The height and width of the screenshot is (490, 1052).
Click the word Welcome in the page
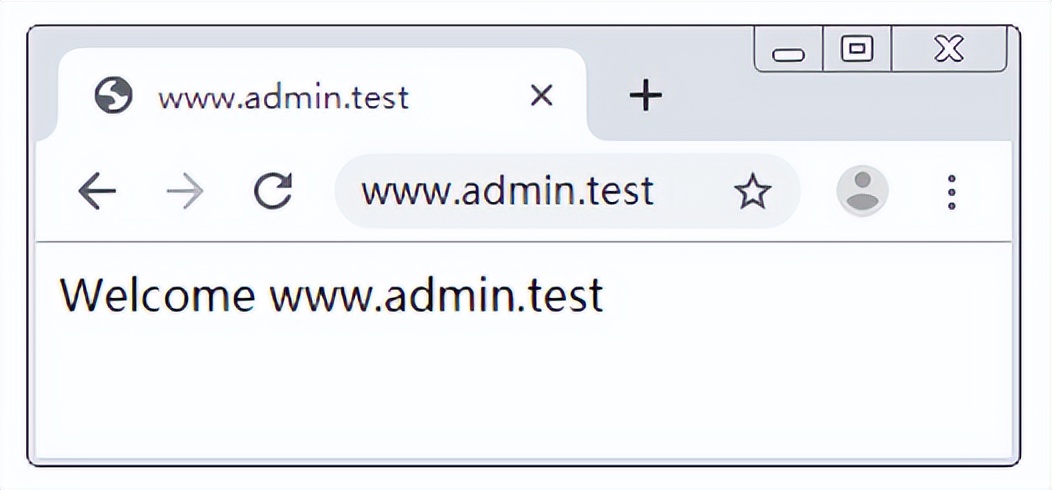pos(158,295)
